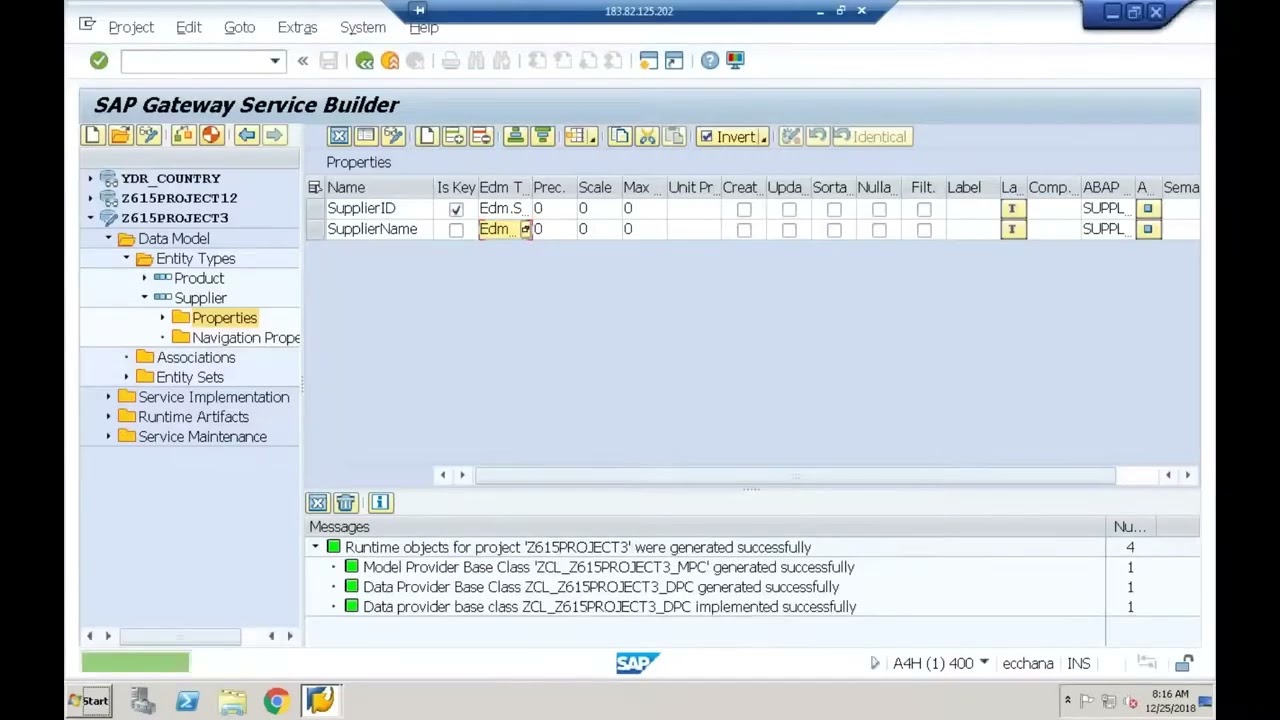Click the command input field

(195, 61)
